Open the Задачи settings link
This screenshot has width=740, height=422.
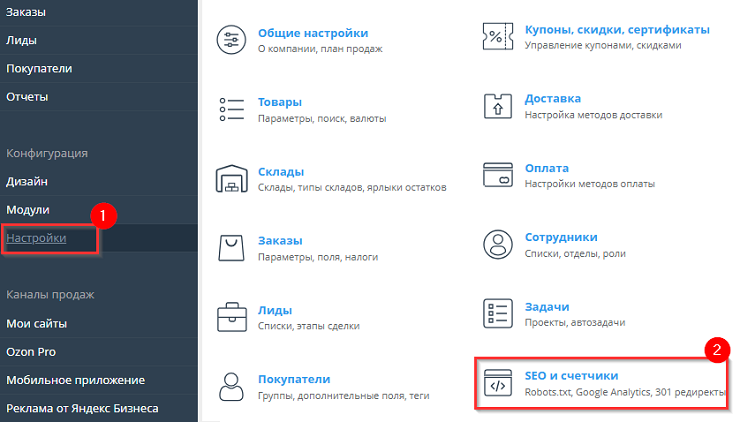coord(547,307)
